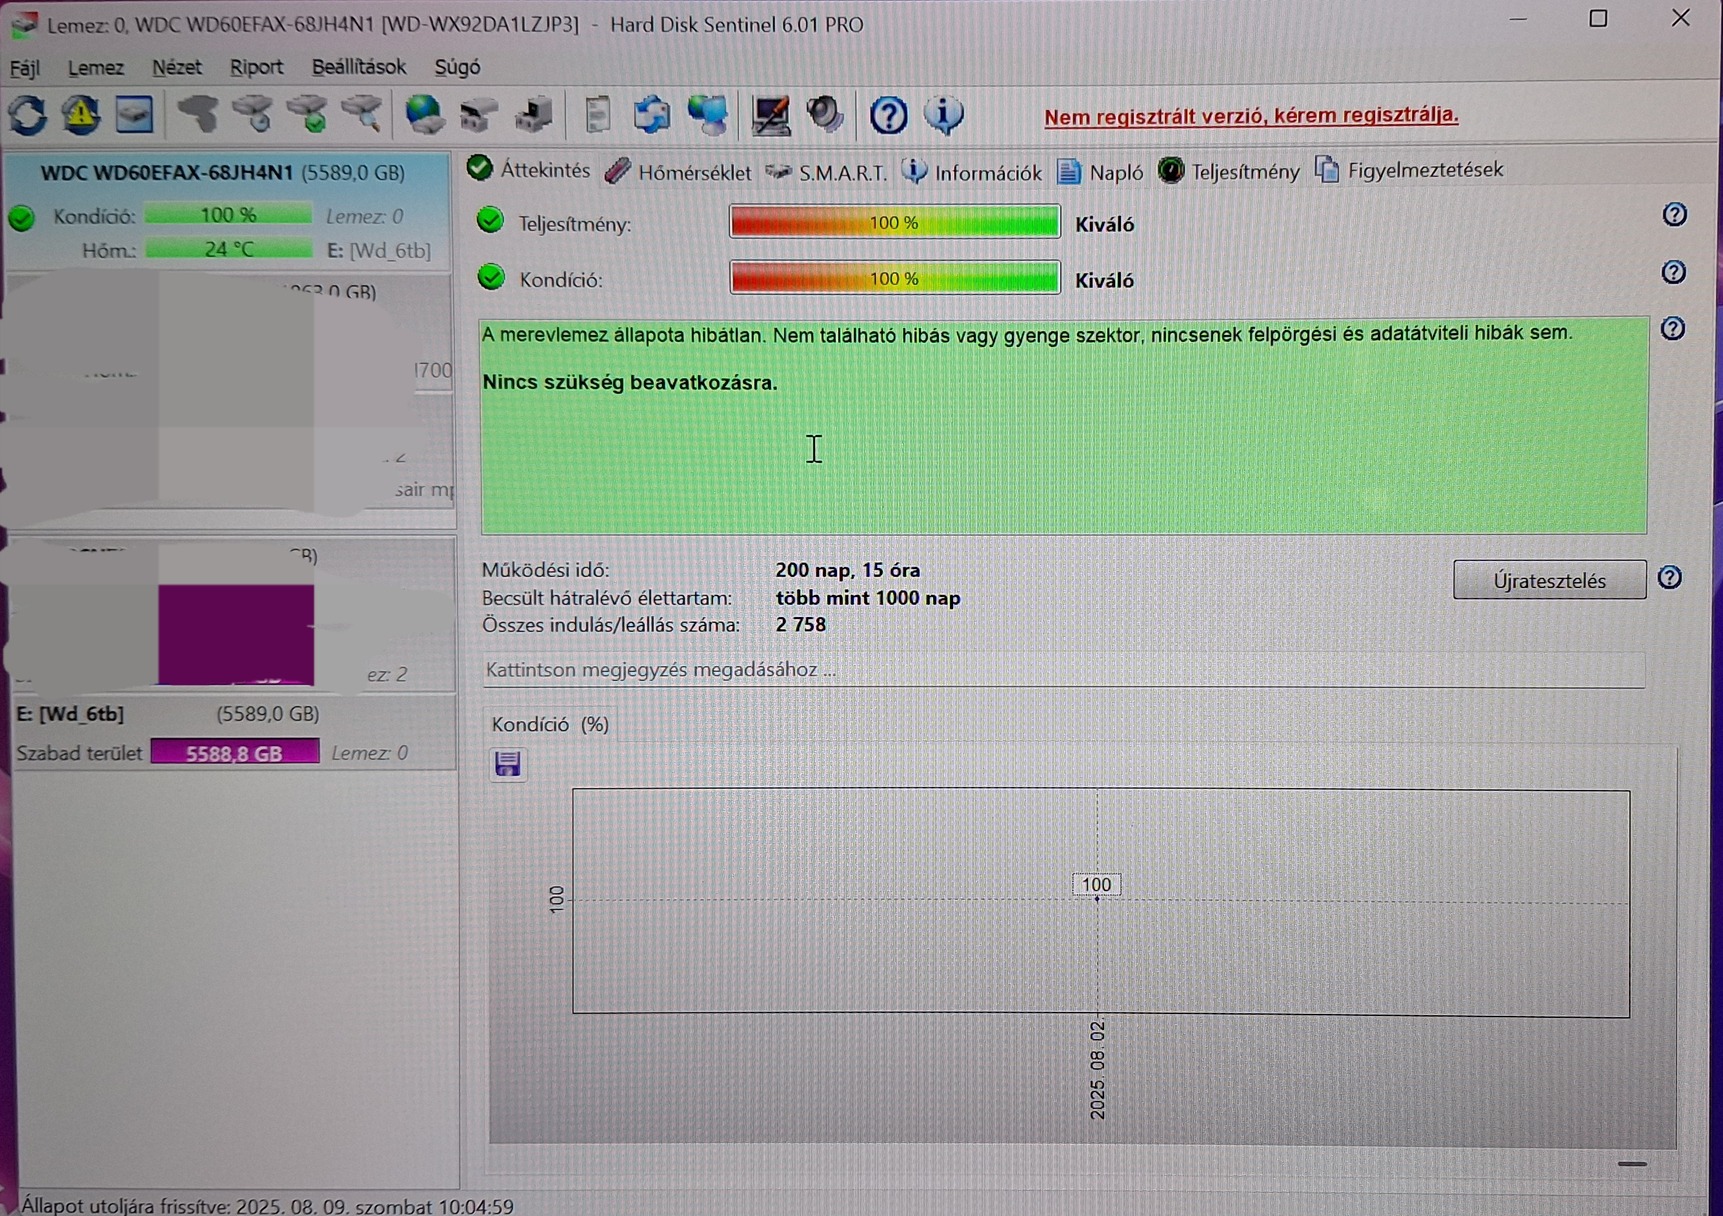
Task: Click the Teljesítmény 100 % progress bar
Action: pos(894,222)
